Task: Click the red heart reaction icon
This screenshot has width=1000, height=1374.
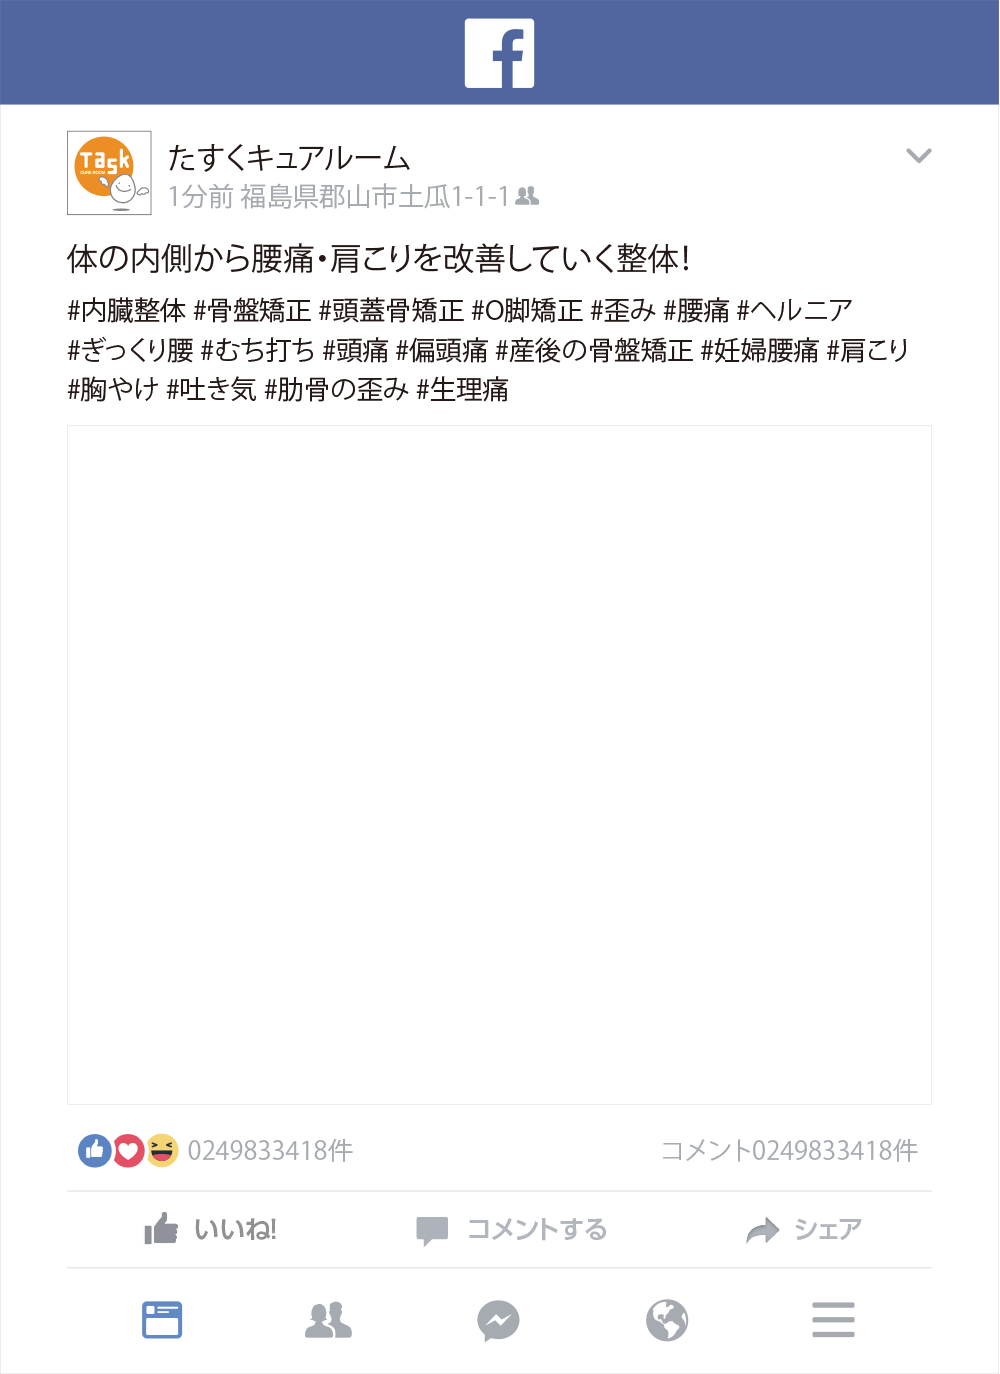Action: [x=128, y=1151]
